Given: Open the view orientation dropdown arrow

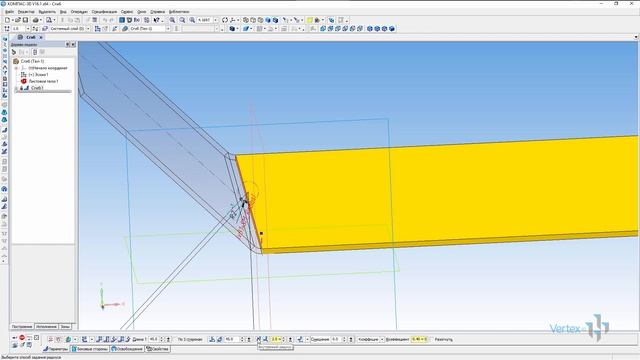Looking at the screenshot, I should [x=238, y=20].
